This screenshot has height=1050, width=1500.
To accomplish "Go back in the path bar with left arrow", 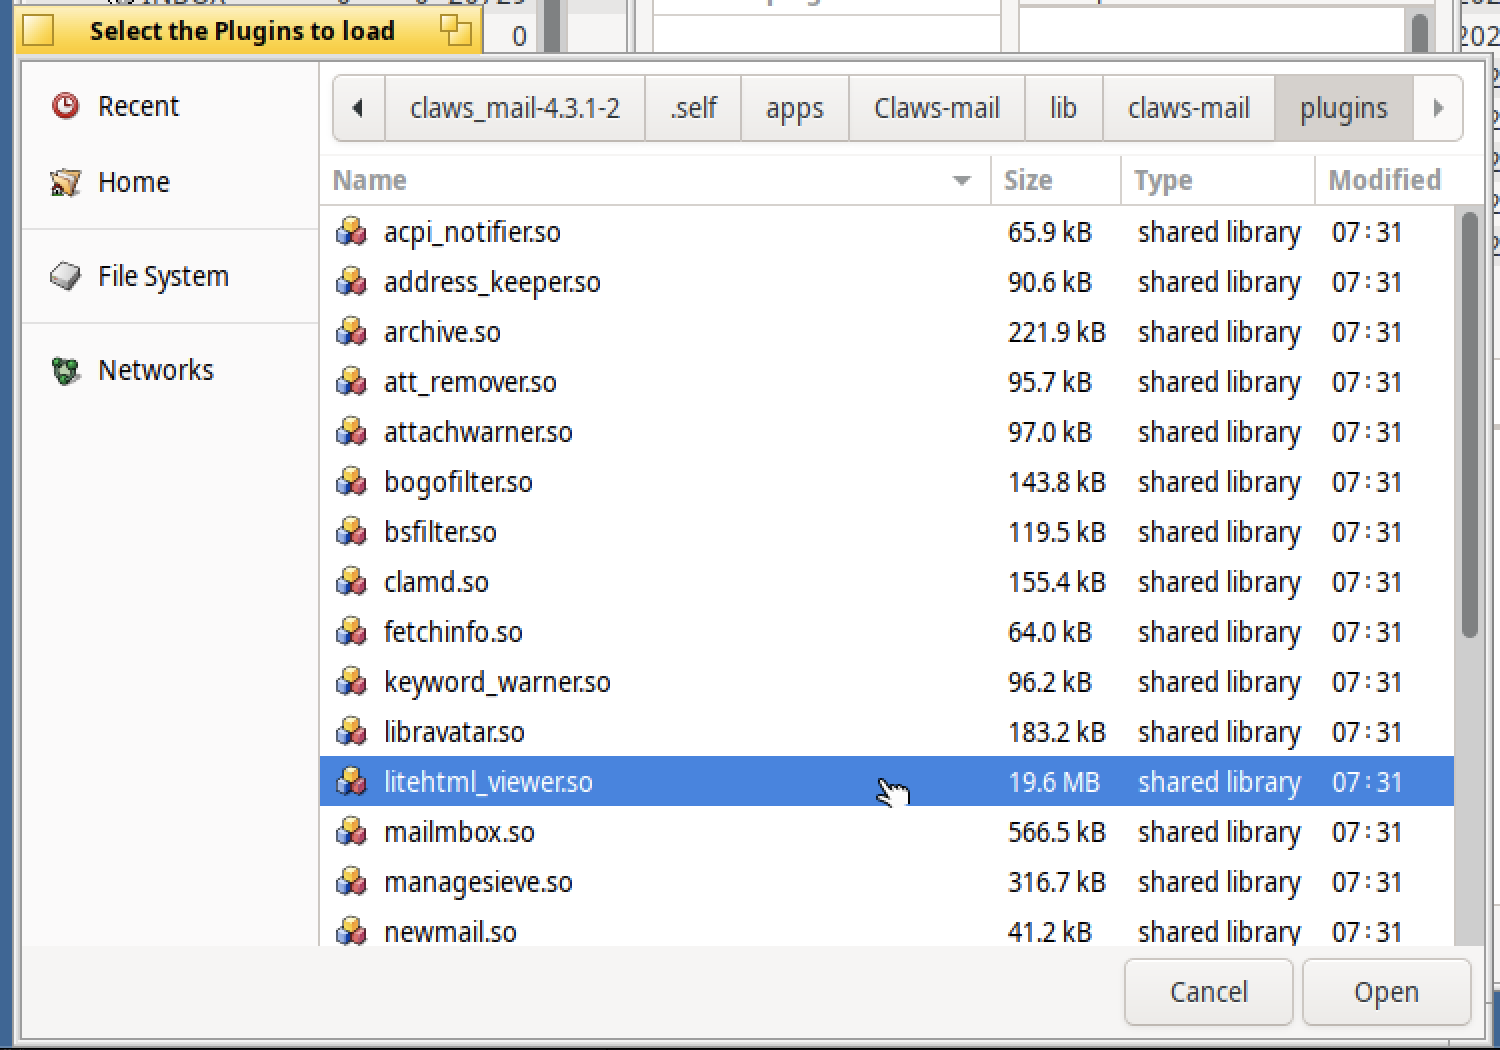I will 358,108.
